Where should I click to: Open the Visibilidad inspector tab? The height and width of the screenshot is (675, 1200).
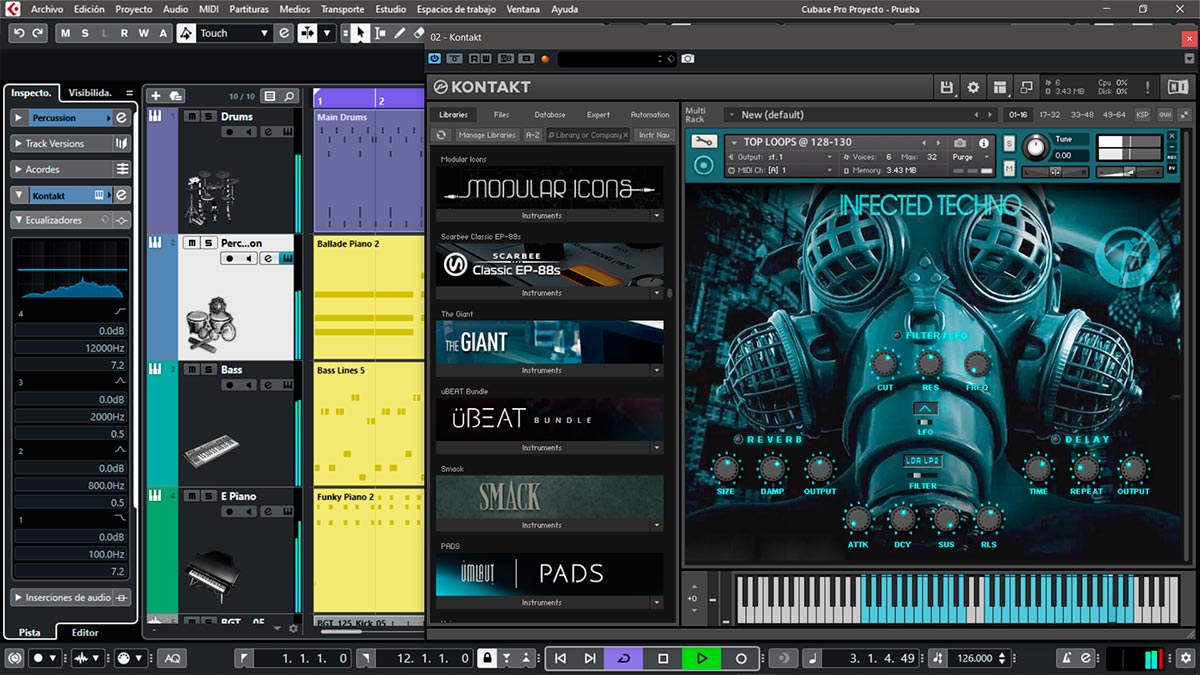point(90,93)
